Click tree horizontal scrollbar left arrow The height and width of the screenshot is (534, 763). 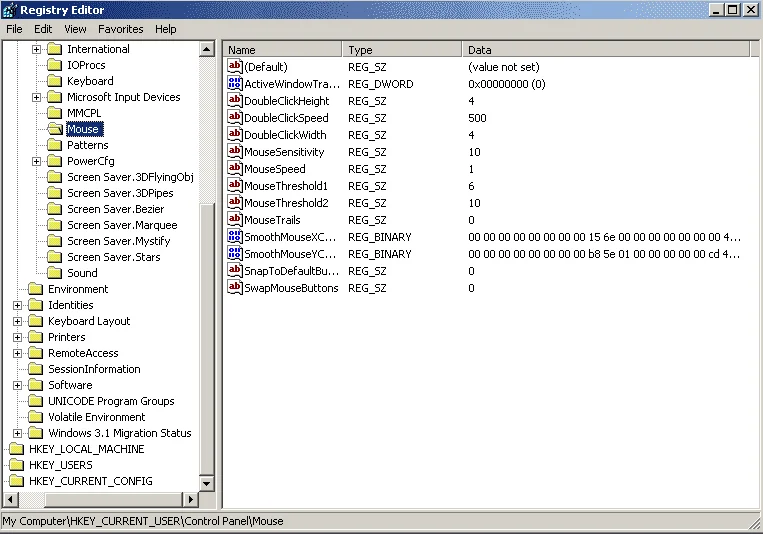tap(11, 499)
